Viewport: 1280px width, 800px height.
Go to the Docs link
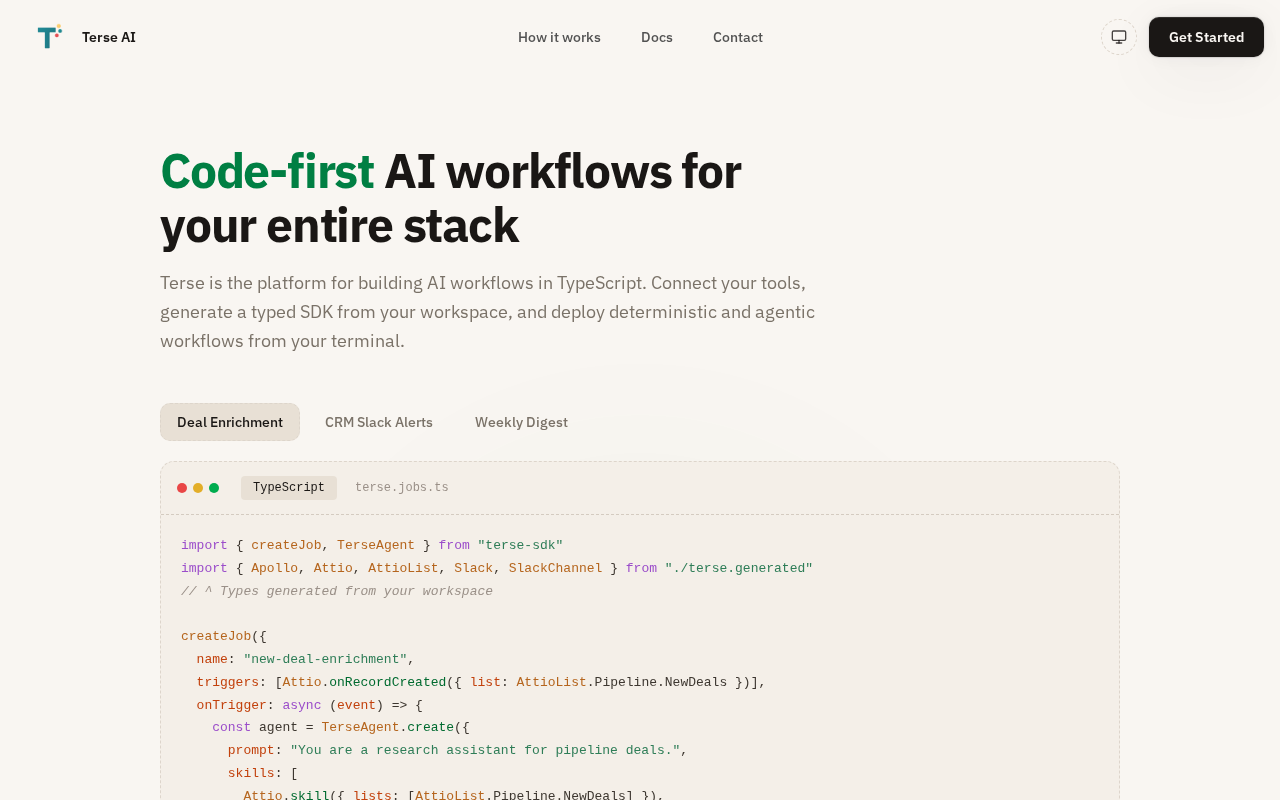point(657,37)
